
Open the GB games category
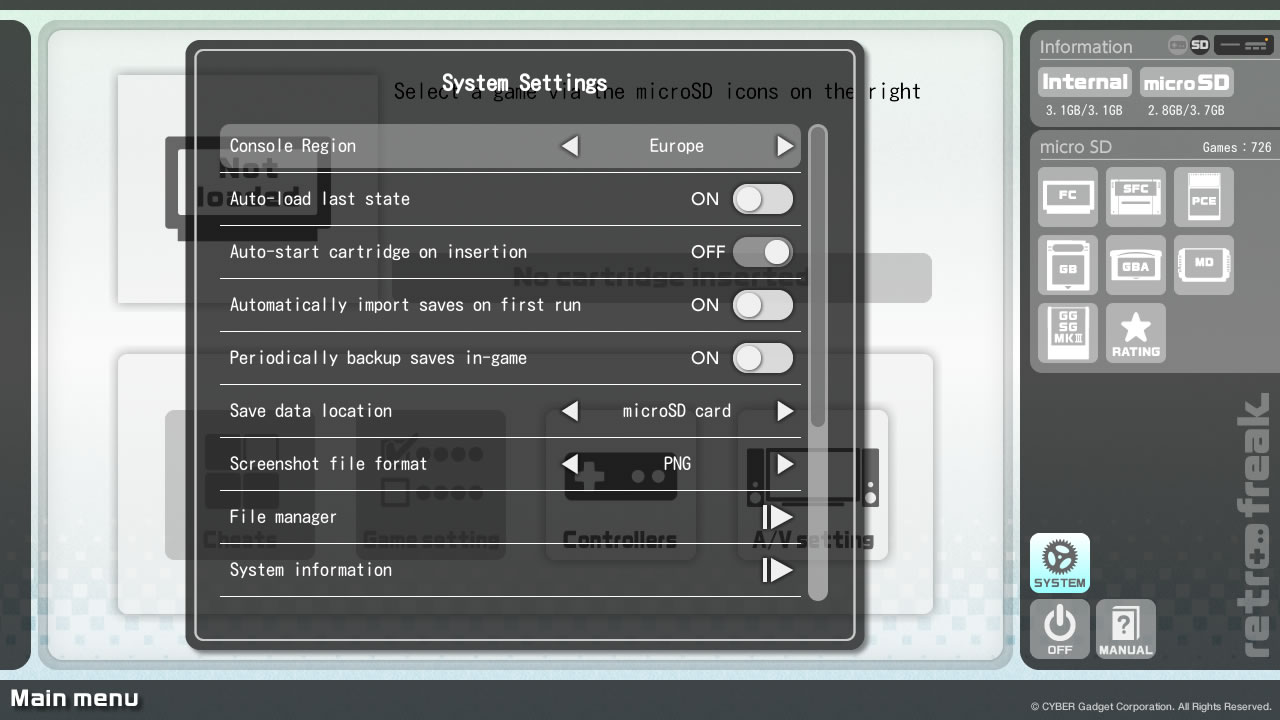pos(1068,265)
